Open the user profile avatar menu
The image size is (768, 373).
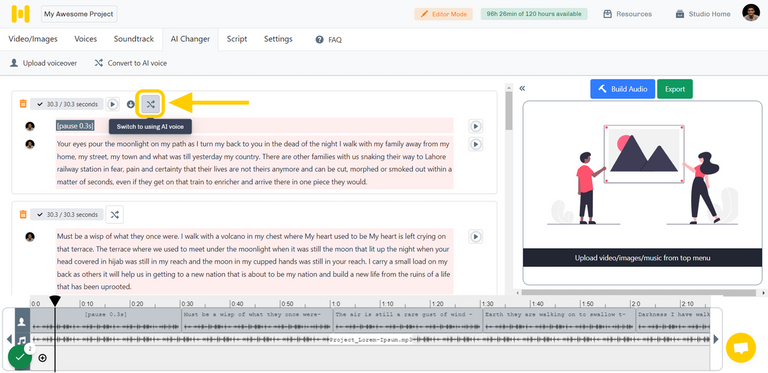pos(751,13)
